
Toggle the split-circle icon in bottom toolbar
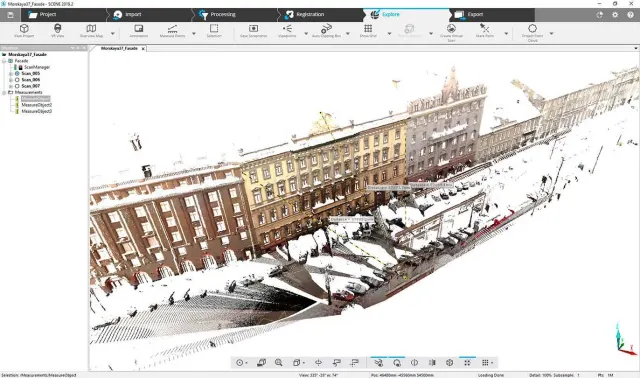click(x=414, y=362)
